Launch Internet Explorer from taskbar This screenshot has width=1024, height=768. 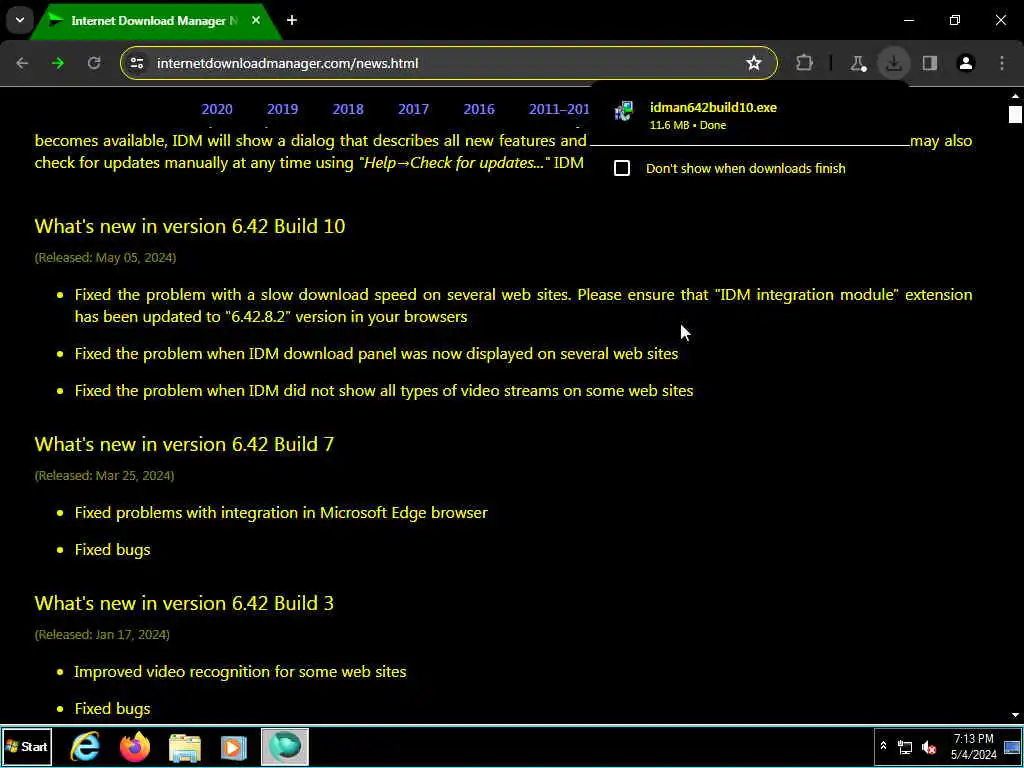click(x=85, y=746)
